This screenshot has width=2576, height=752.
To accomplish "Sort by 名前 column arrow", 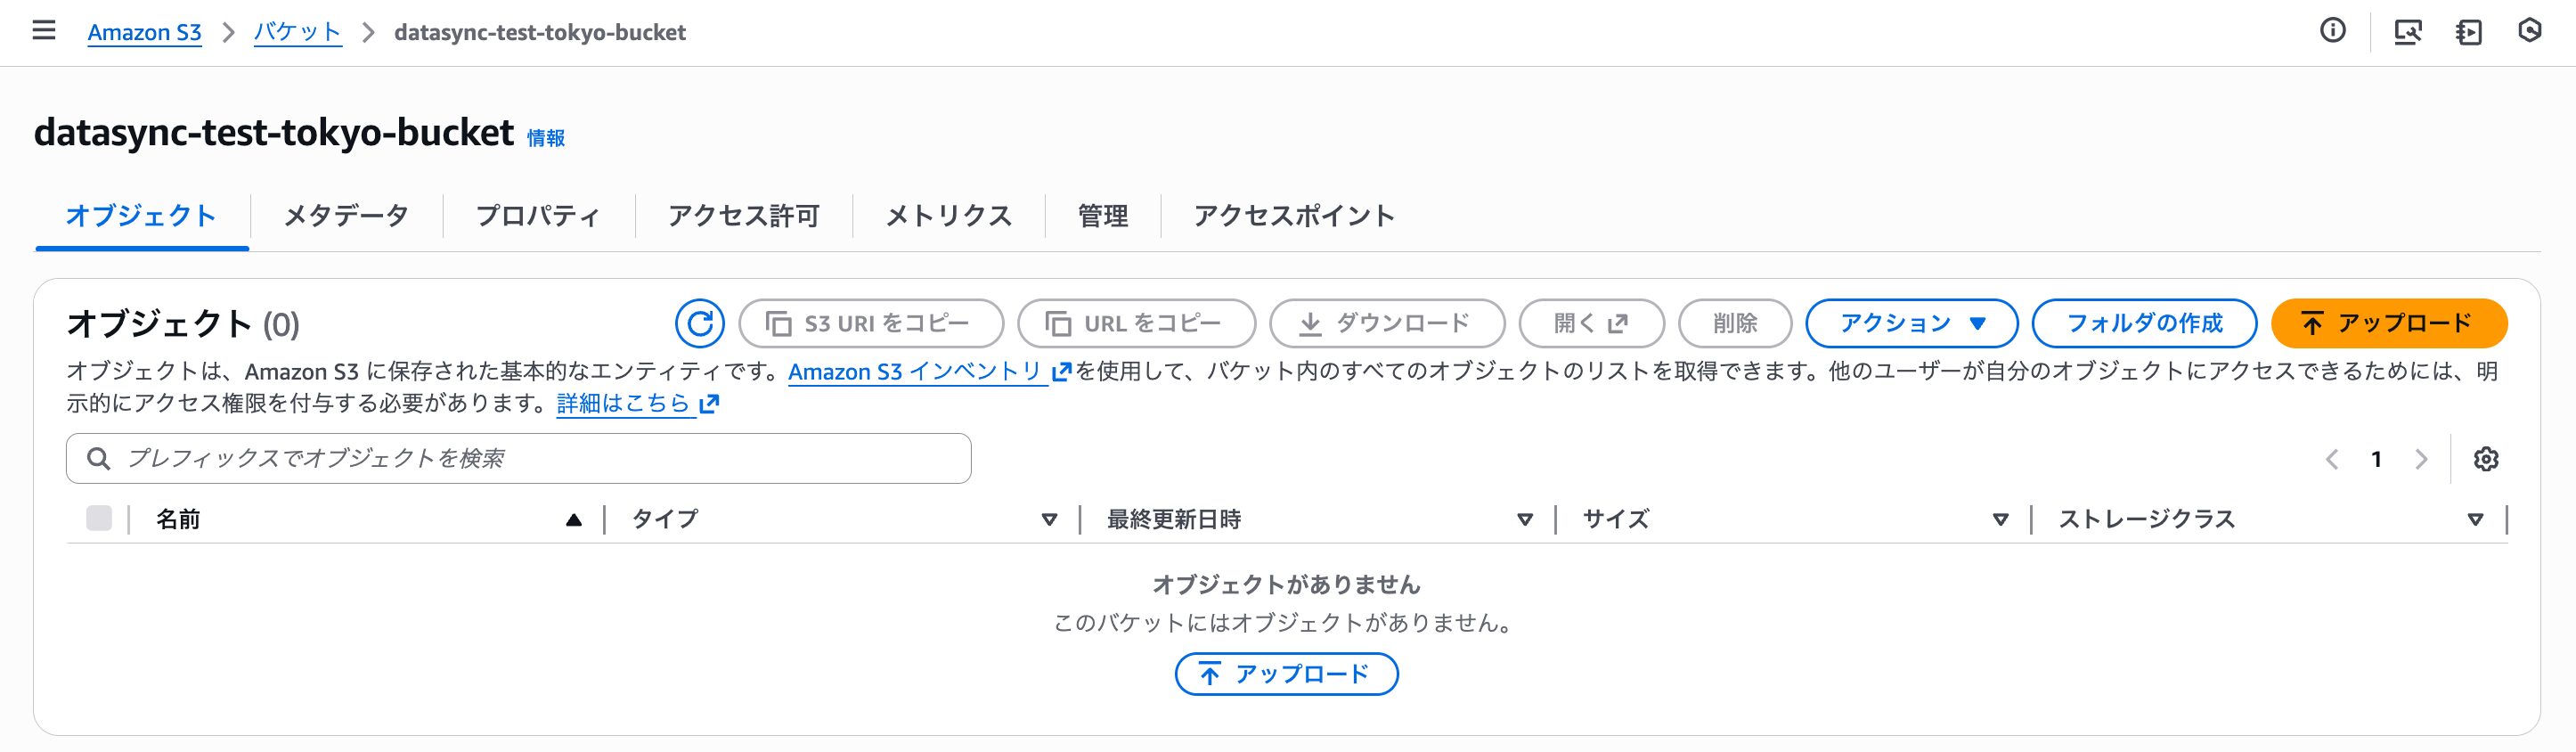I will click(x=573, y=519).
